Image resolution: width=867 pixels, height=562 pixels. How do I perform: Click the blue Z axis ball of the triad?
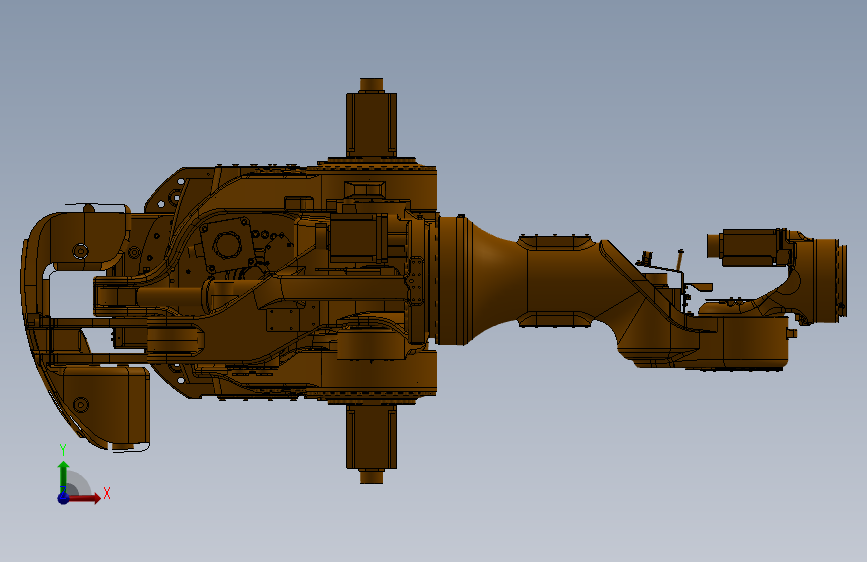click(63, 498)
